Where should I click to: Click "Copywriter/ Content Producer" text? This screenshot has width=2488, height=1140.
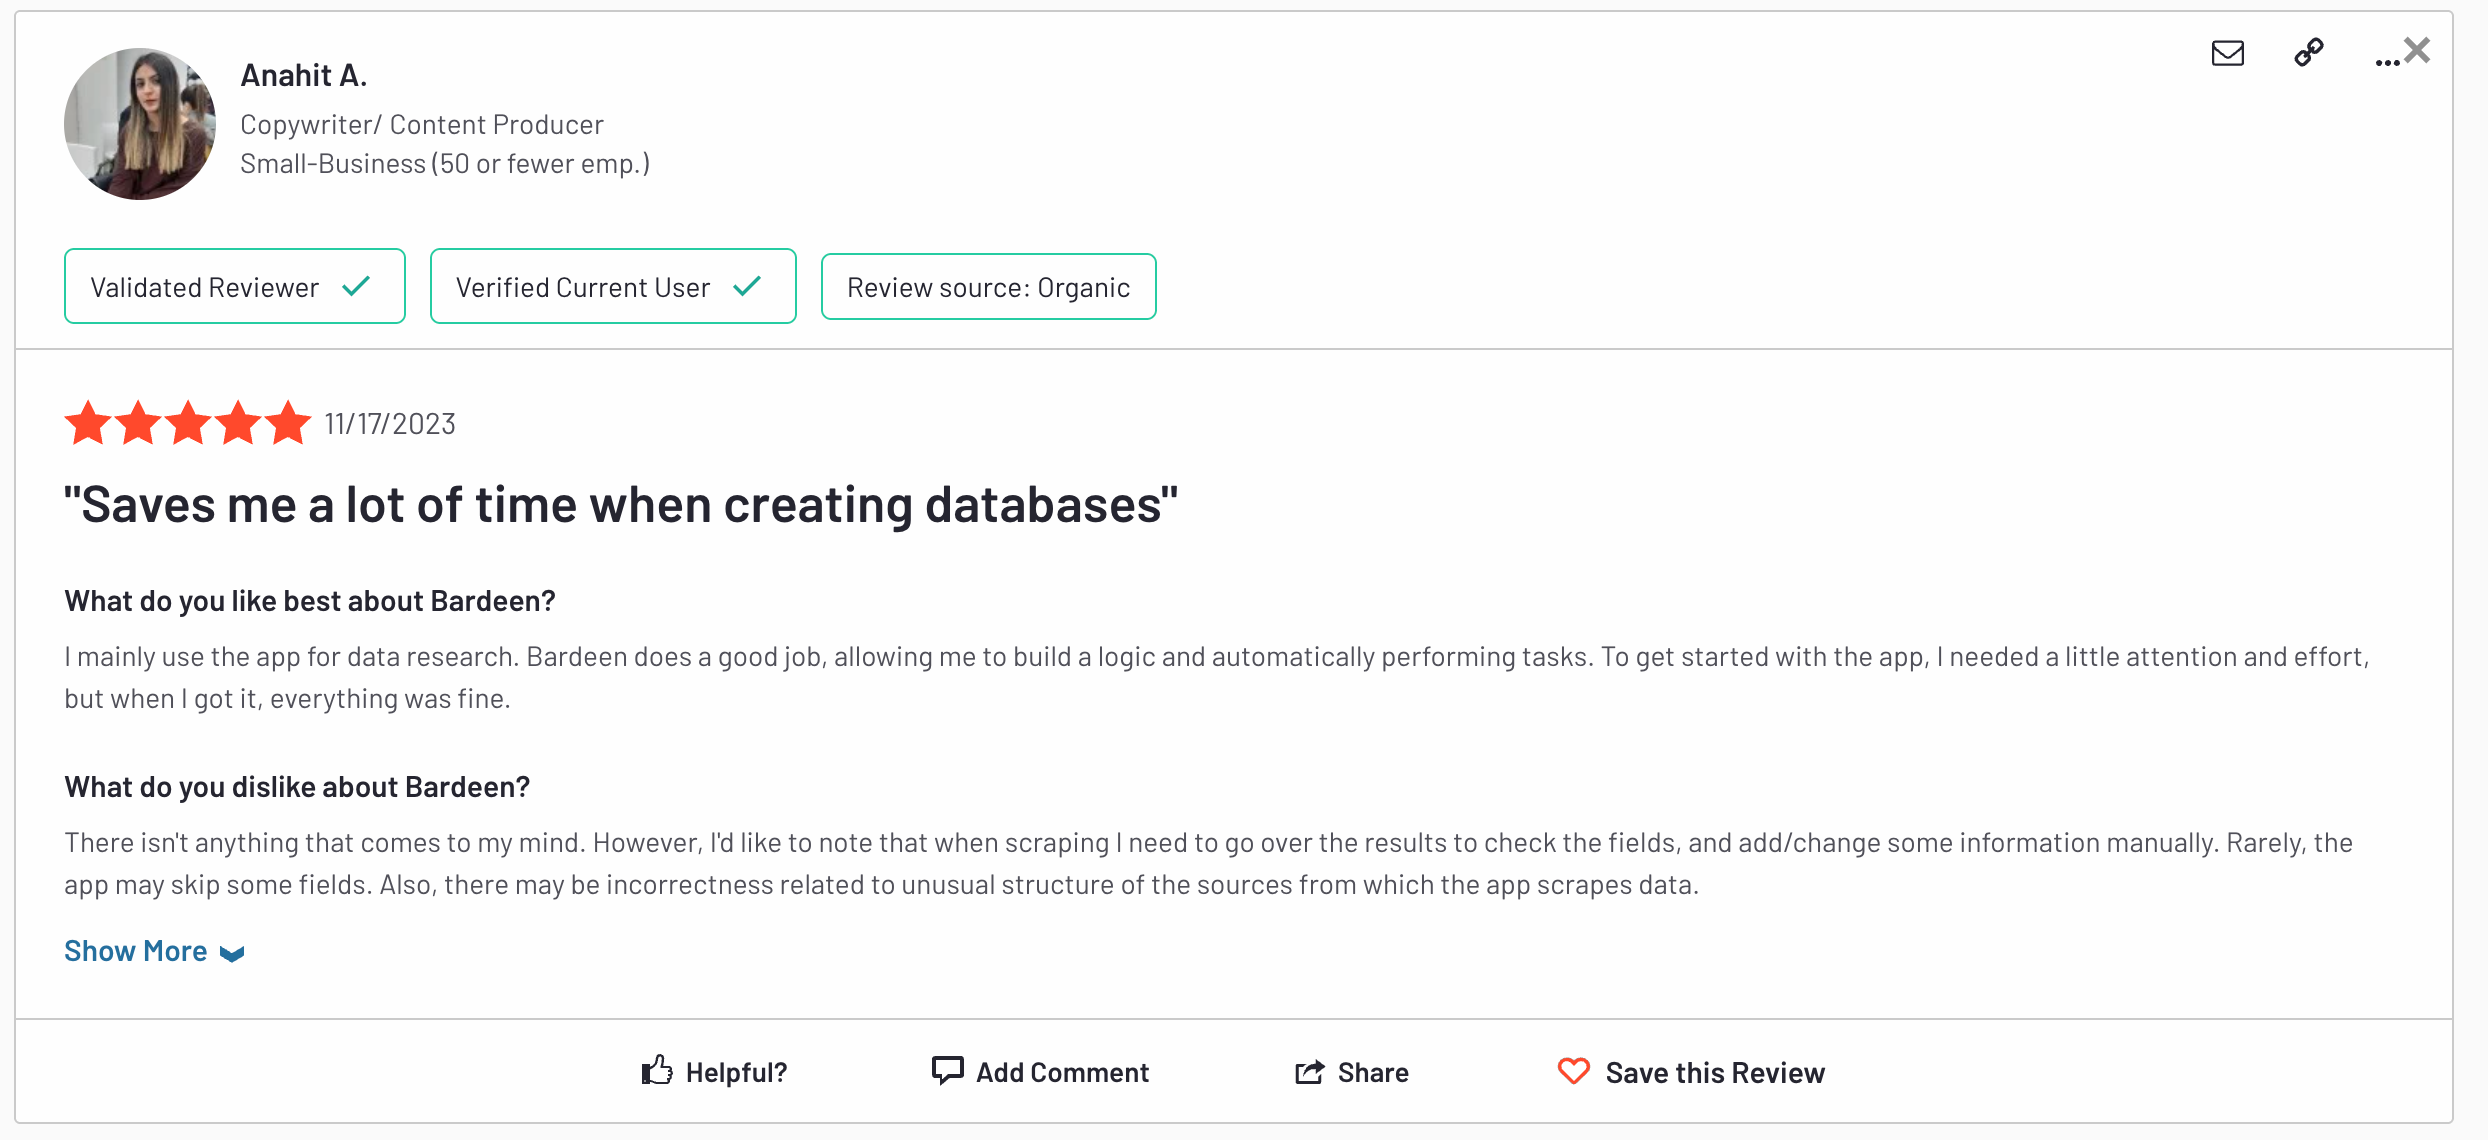(x=422, y=124)
